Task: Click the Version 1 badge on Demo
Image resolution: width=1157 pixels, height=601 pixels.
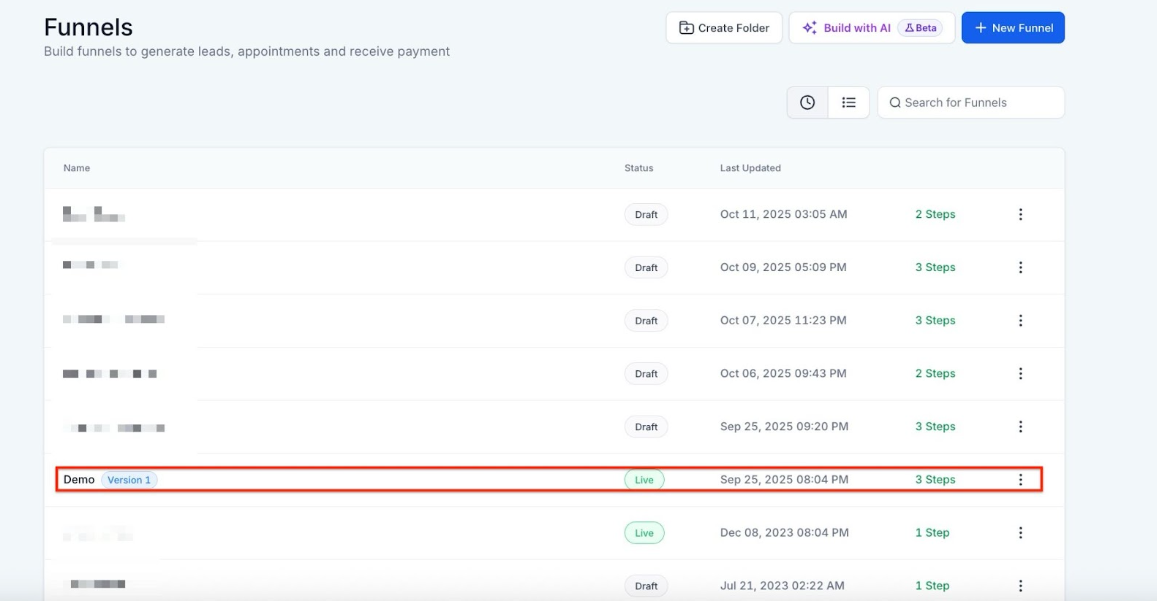Action: pyautogui.click(x=129, y=480)
